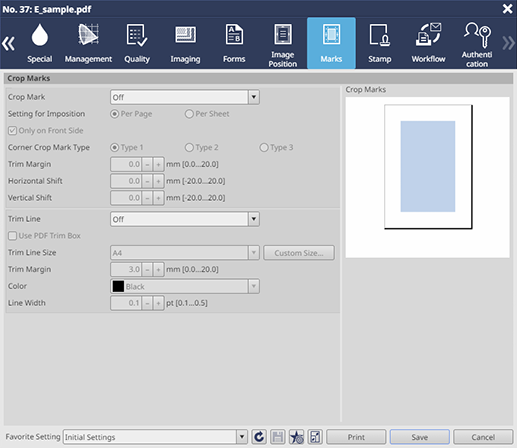Image resolution: width=517 pixels, height=448 pixels.
Task: Click the reset refresh icon beside Favorite Setting
Action: pos(259,437)
